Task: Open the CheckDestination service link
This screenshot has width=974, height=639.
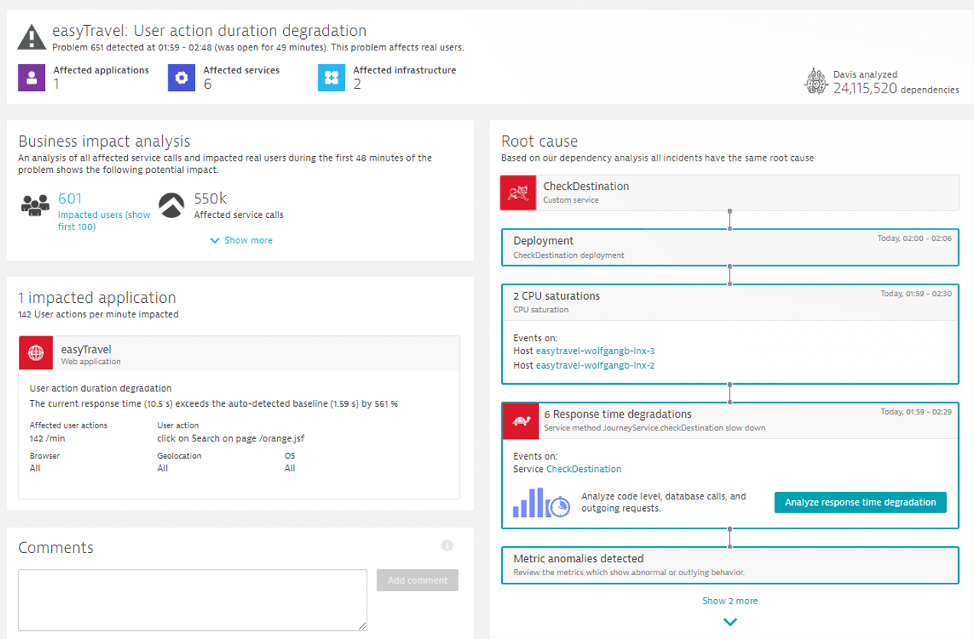Action: [x=586, y=467]
